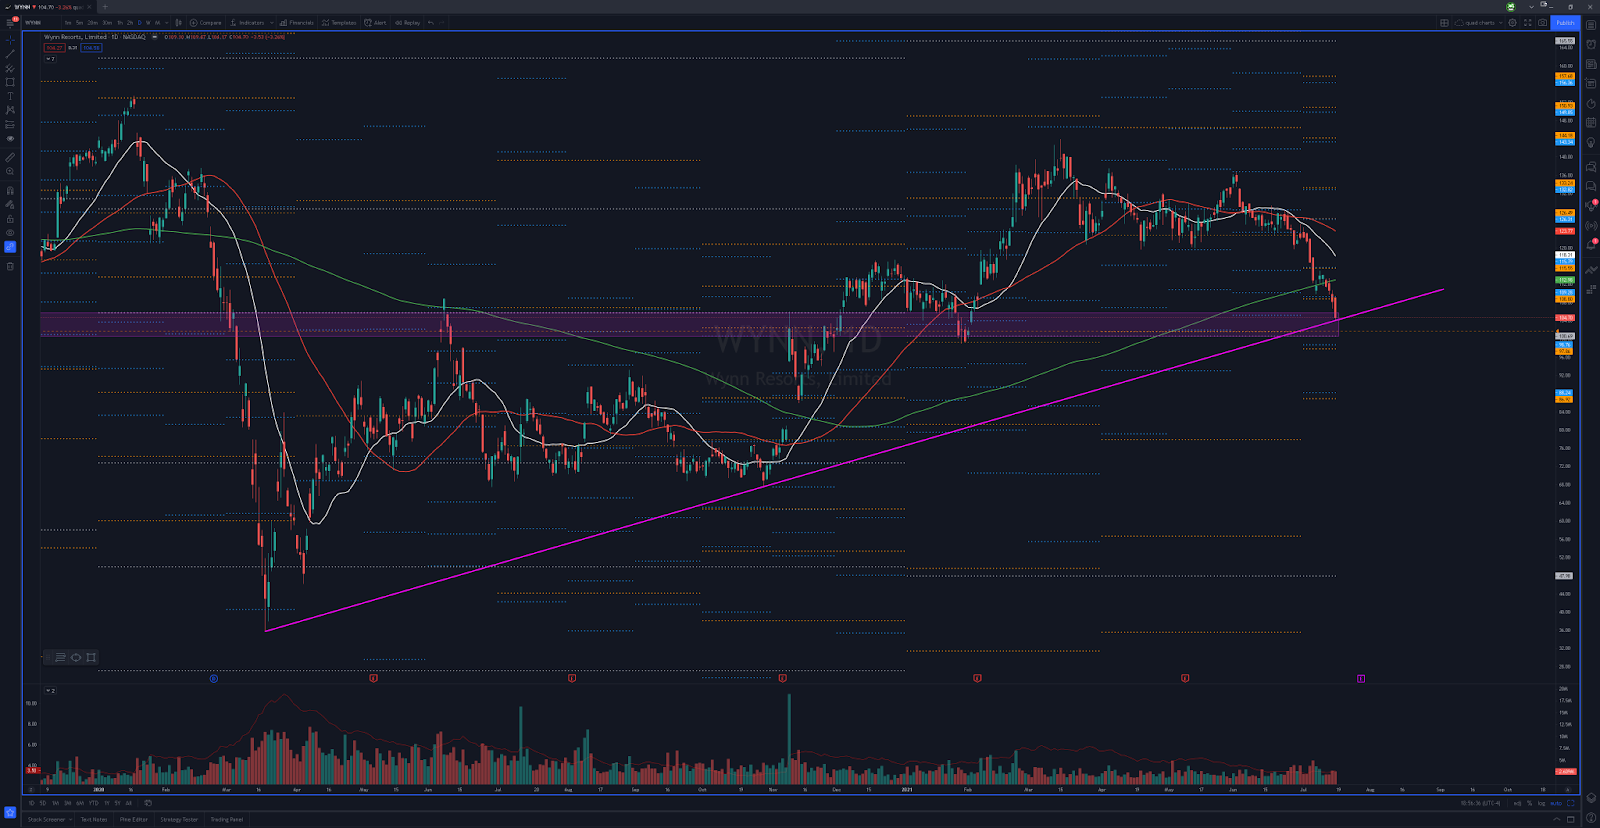Image resolution: width=1600 pixels, height=828 pixels.
Task: Toggle lock all drawing tools
Action: (x=10, y=219)
